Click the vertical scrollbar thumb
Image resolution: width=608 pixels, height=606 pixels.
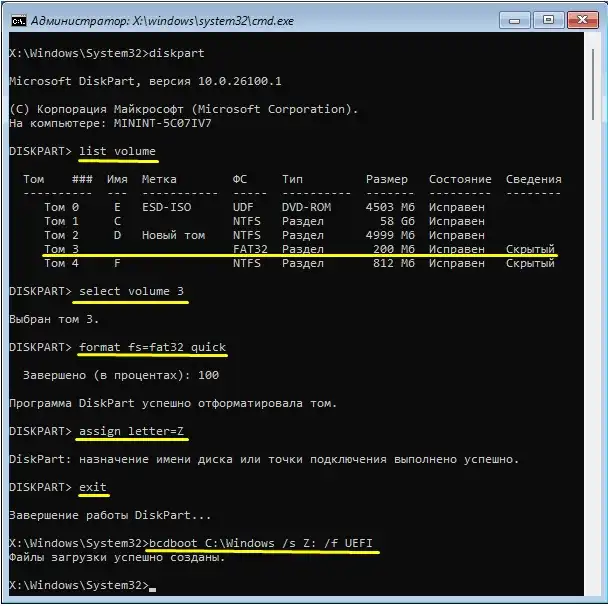pyautogui.click(x=593, y=84)
